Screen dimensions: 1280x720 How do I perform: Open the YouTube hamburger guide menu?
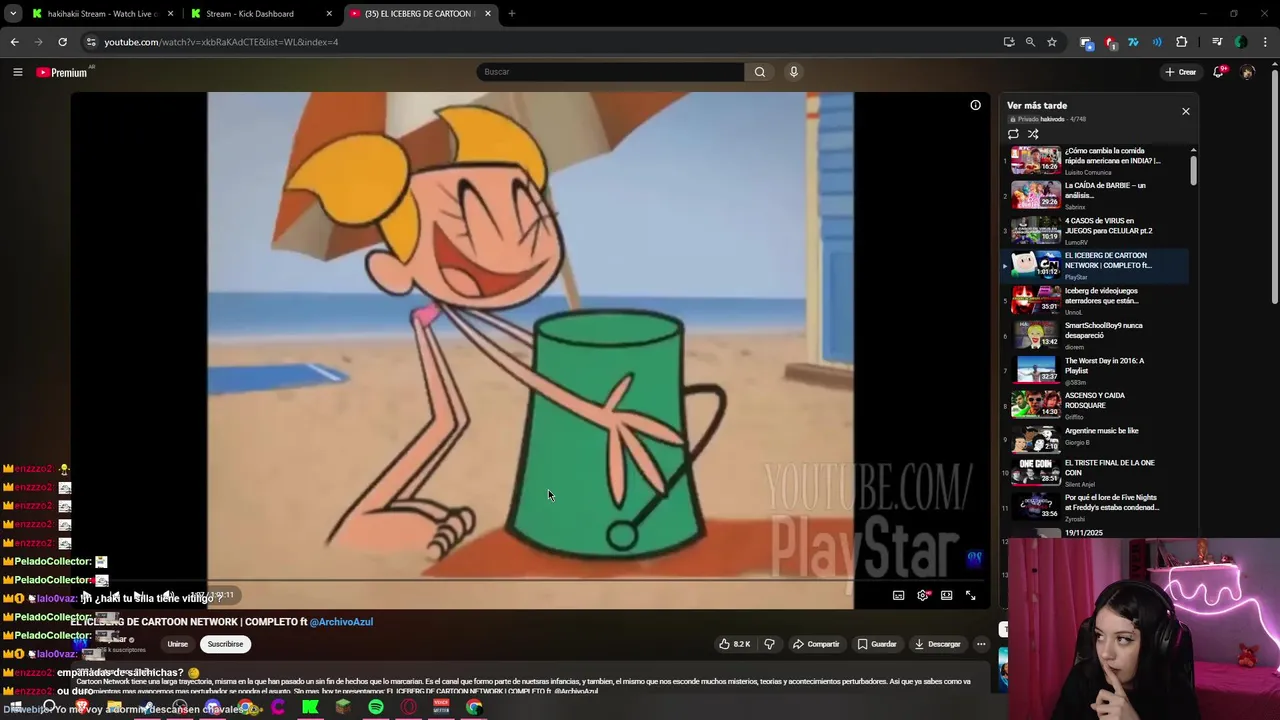tap(17, 72)
